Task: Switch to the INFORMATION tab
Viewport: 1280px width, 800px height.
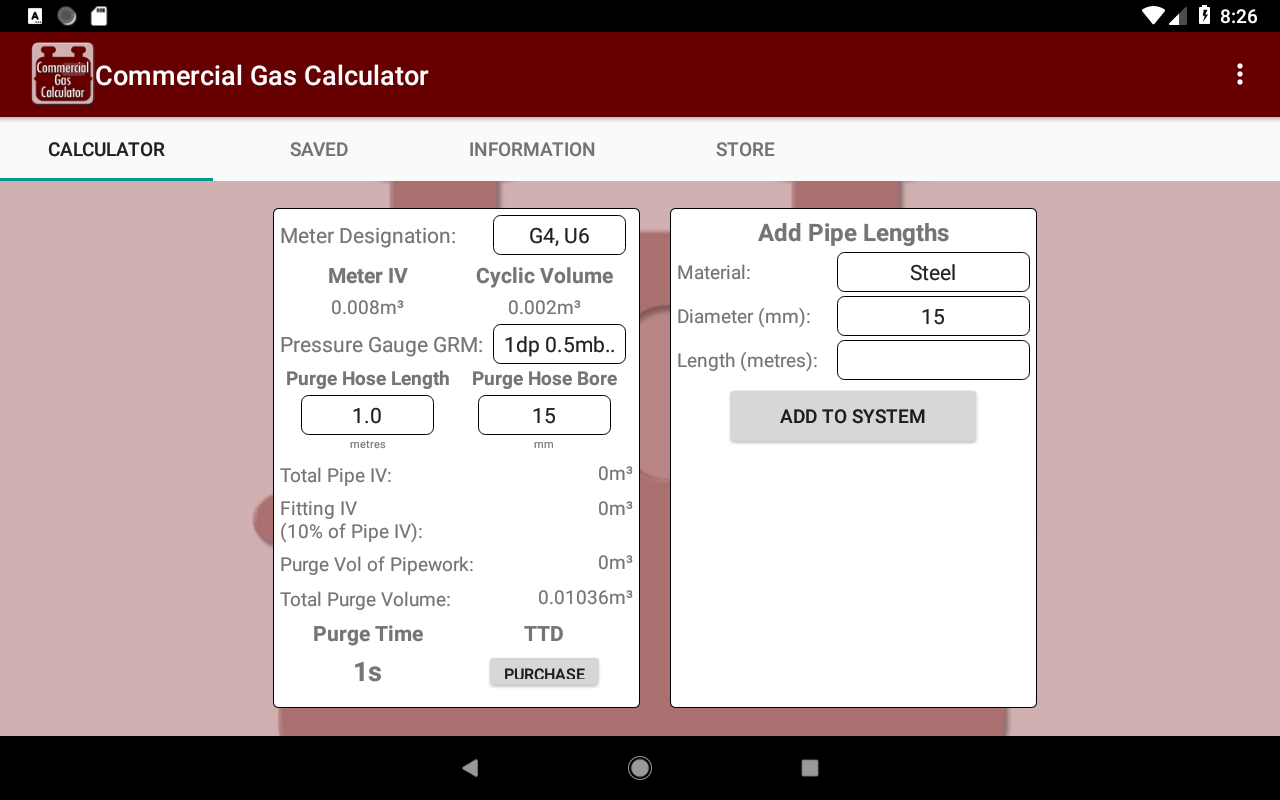Action: 532,149
